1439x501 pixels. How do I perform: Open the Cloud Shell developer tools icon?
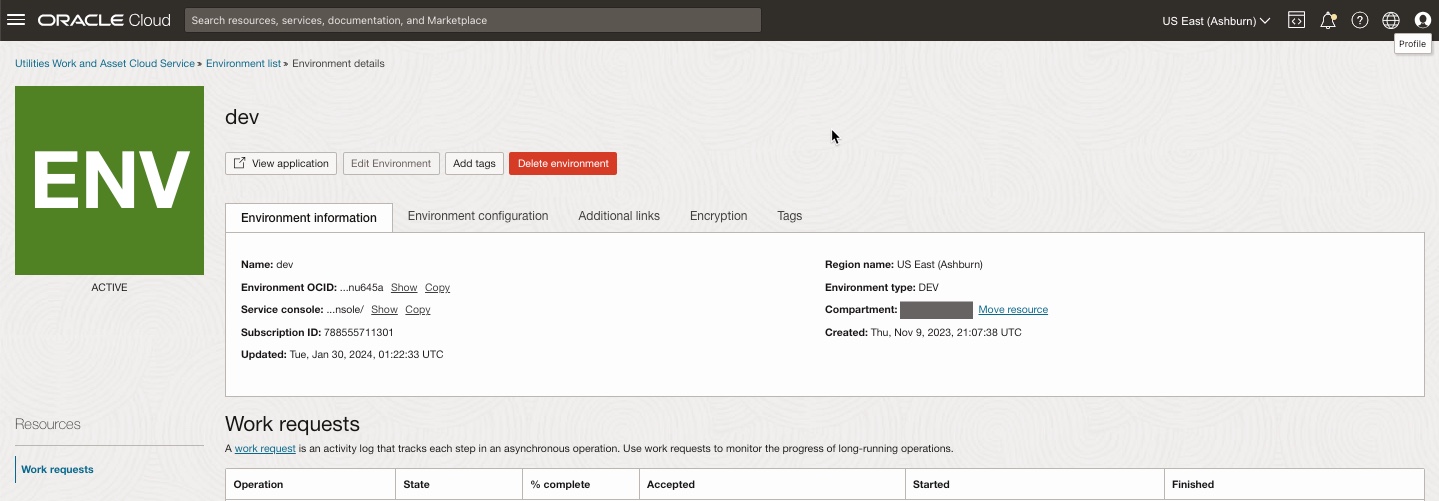click(x=1296, y=20)
